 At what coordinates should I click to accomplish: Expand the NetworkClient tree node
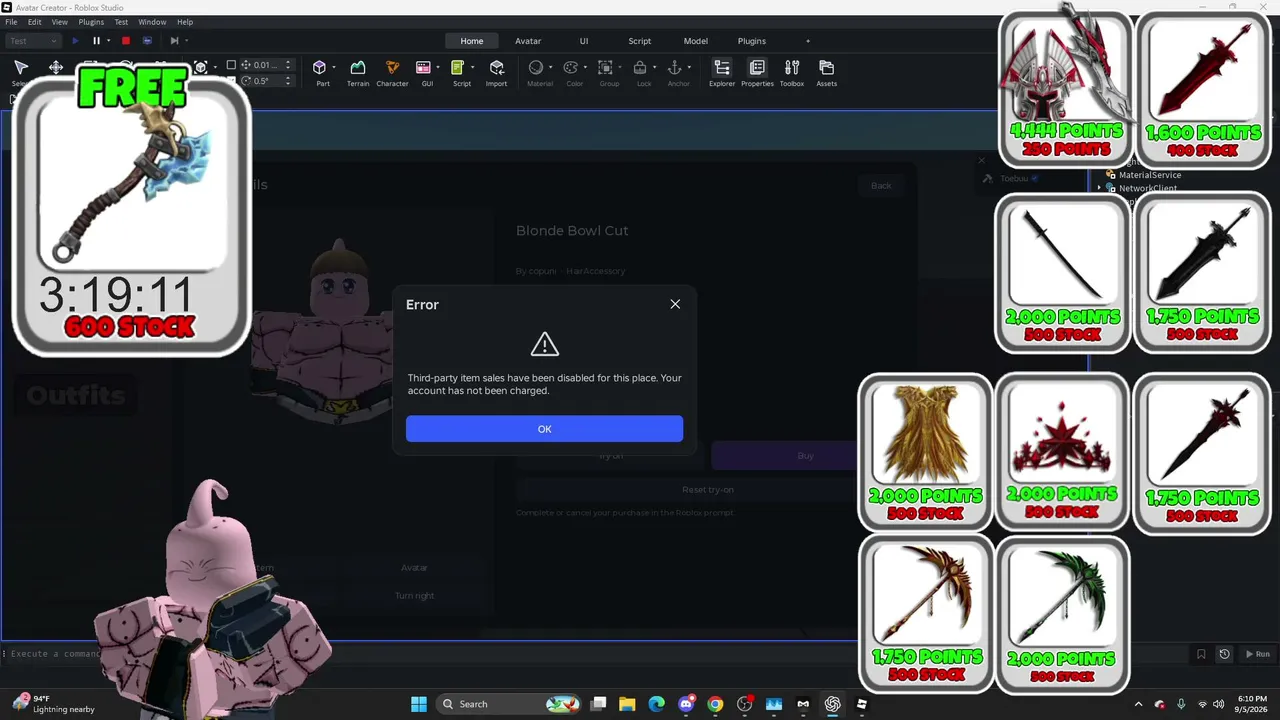pos(1099,188)
